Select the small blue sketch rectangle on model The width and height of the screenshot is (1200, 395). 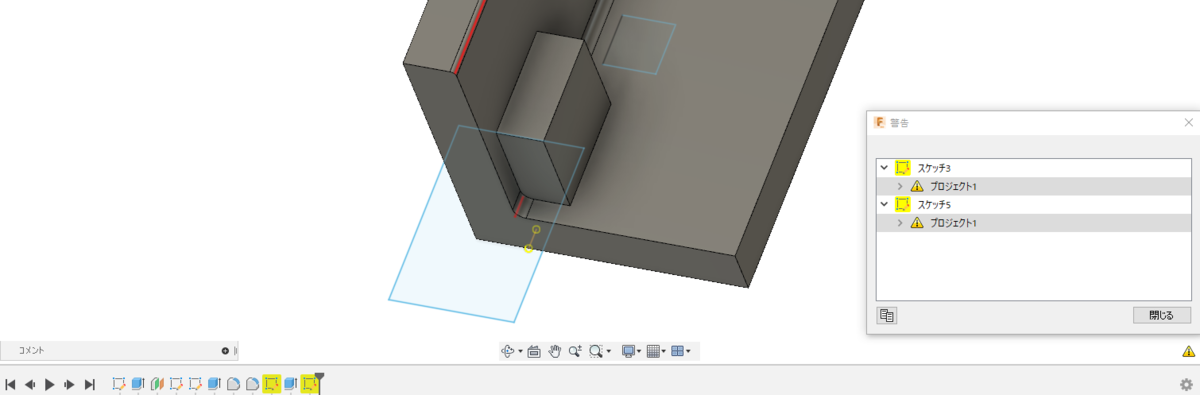(x=640, y=44)
